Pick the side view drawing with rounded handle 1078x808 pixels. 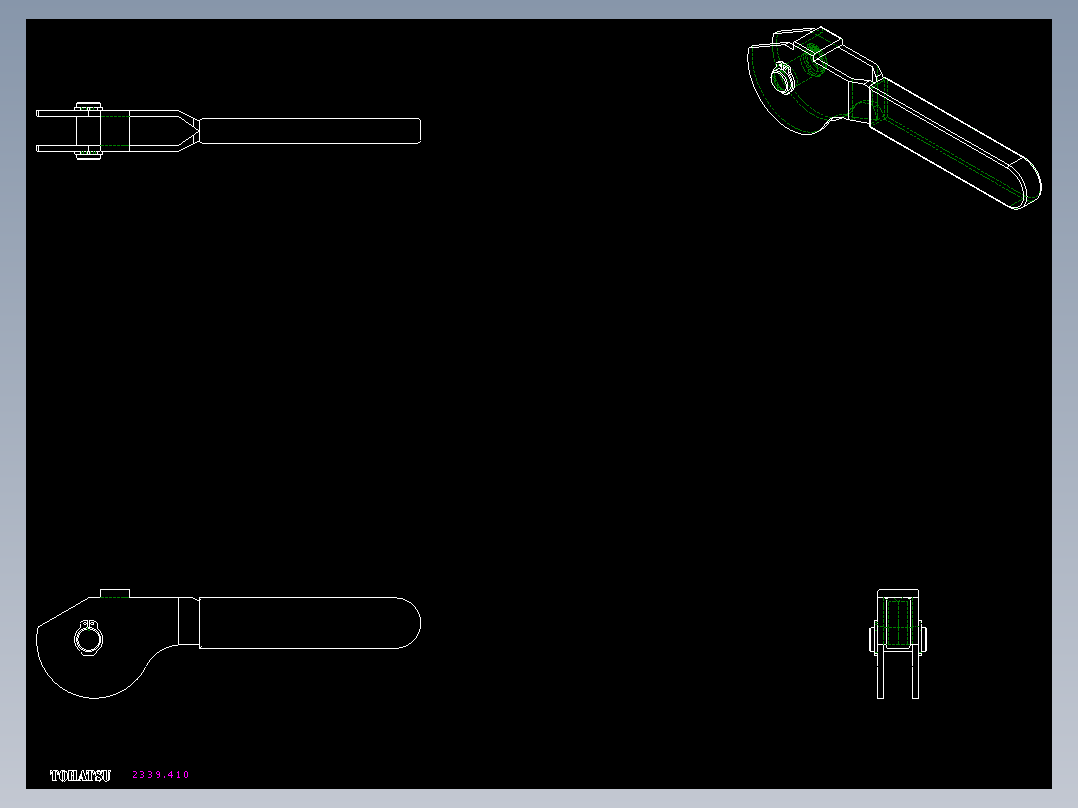(x=228, y=644)
